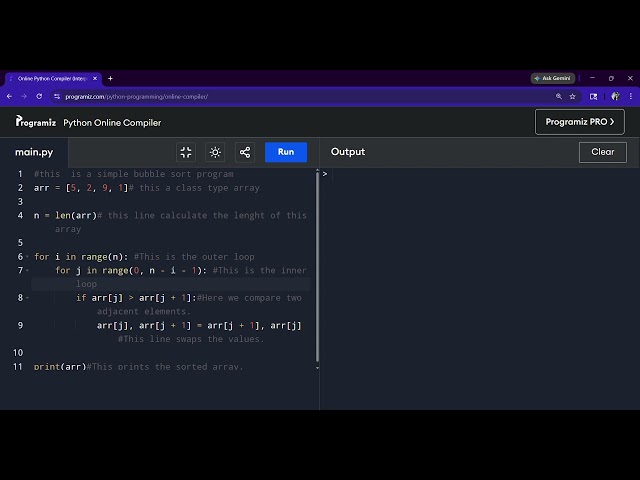640x480 pixels.
Task: Select the main.py file tab
Action: pyautogui.click(x=34, y=152)
